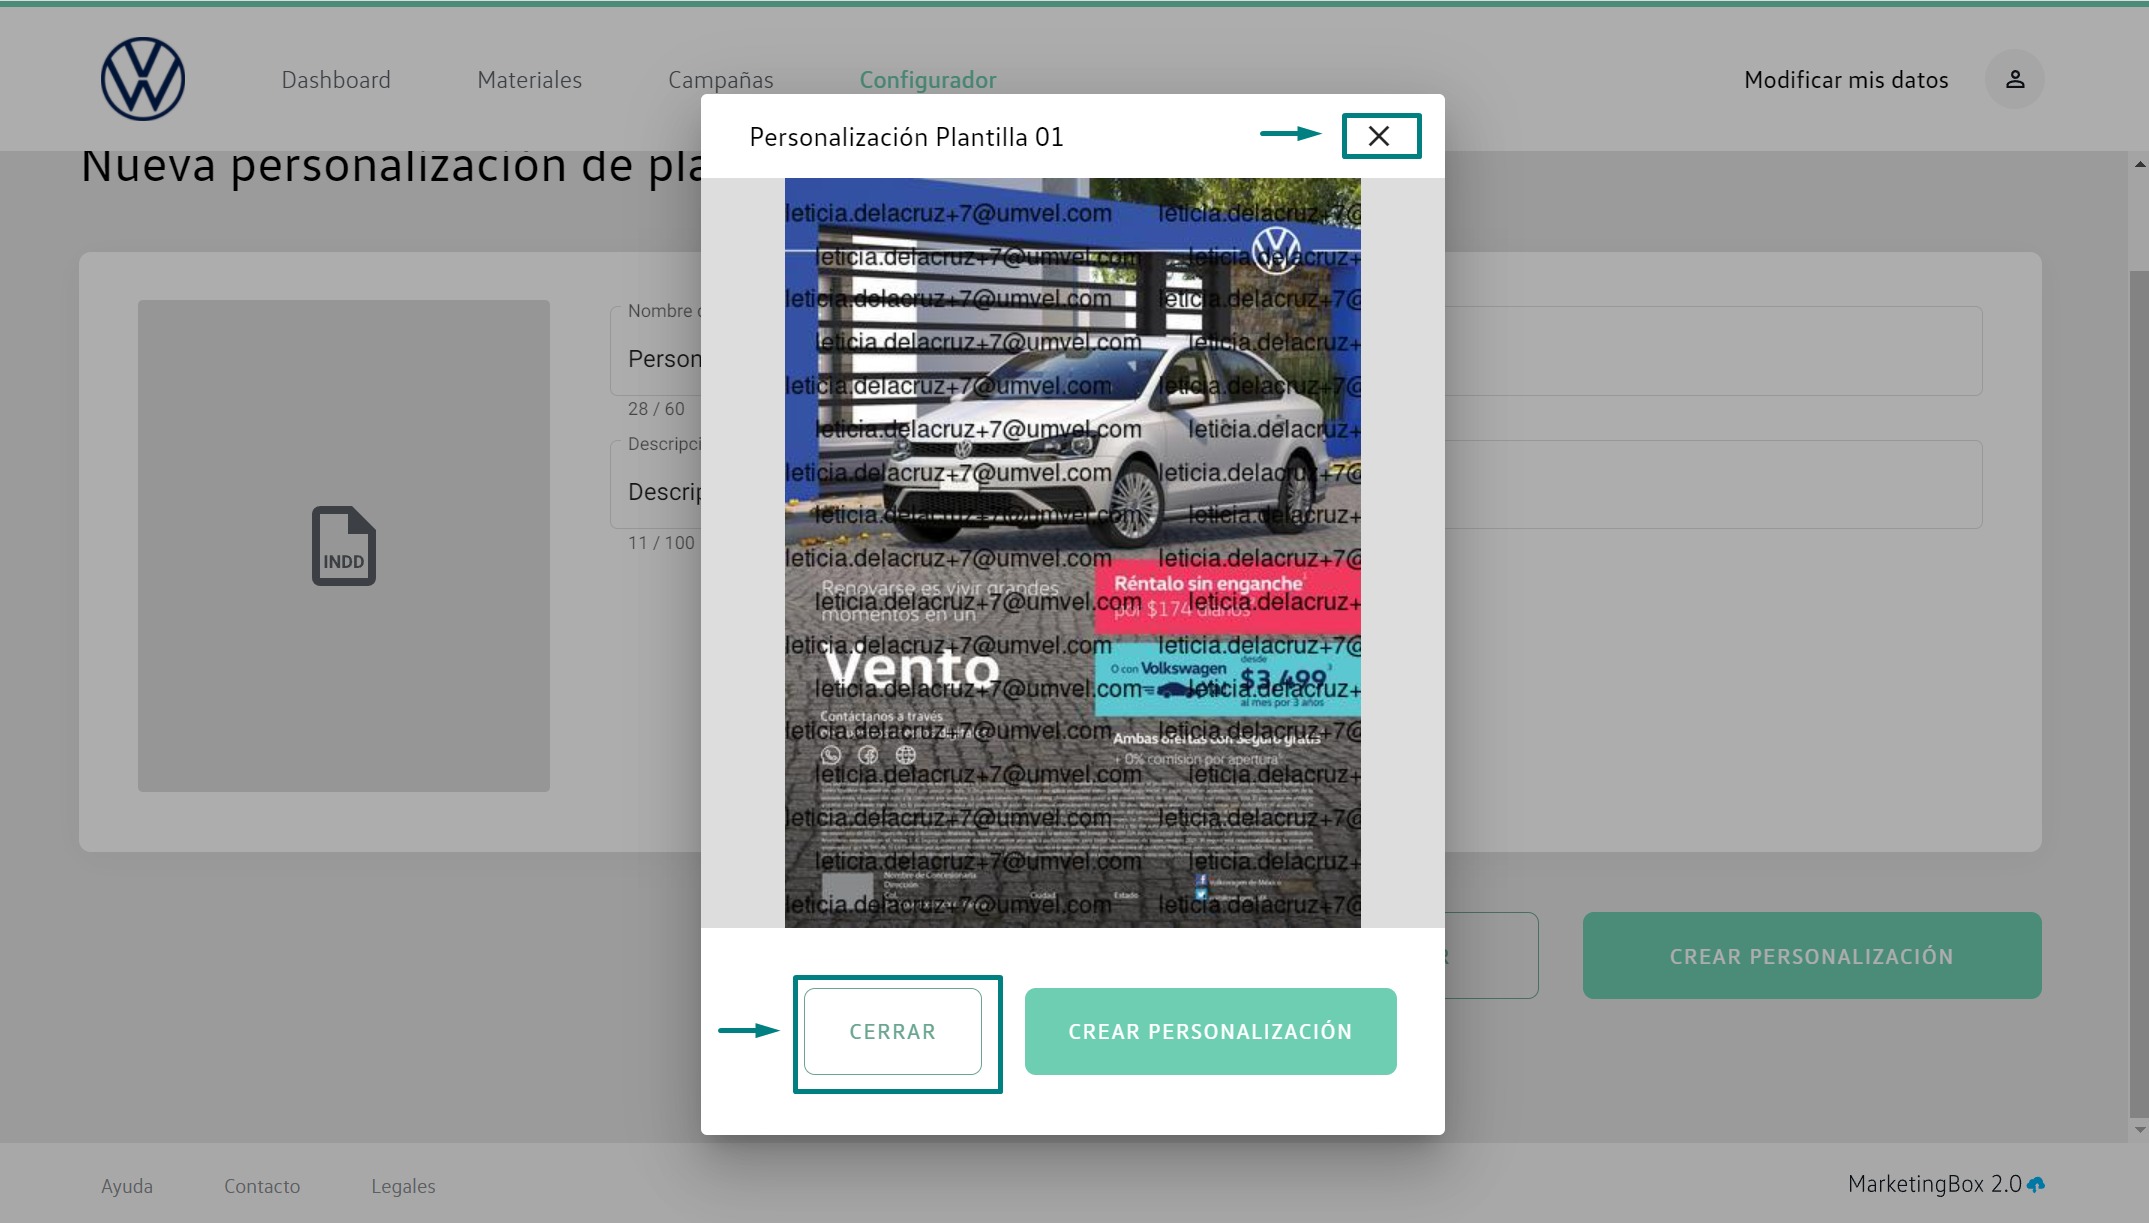
Task: Click the scrollbar down arrow
Action: pyautogui.click(x=2139, y=1130)
